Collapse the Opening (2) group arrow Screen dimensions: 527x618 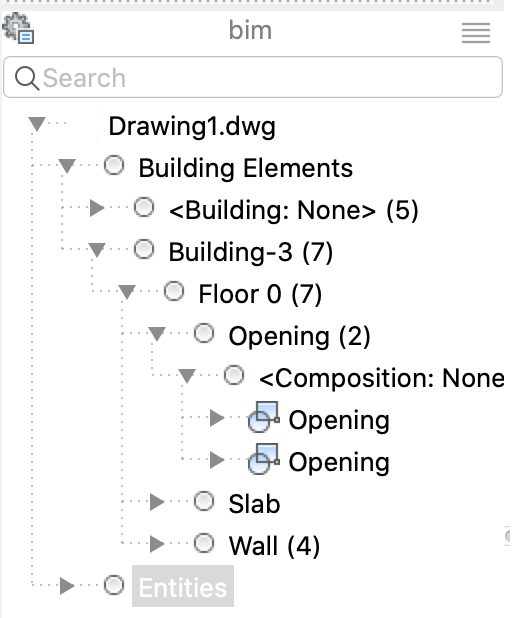pyautogui.click(x=157, y=334)
